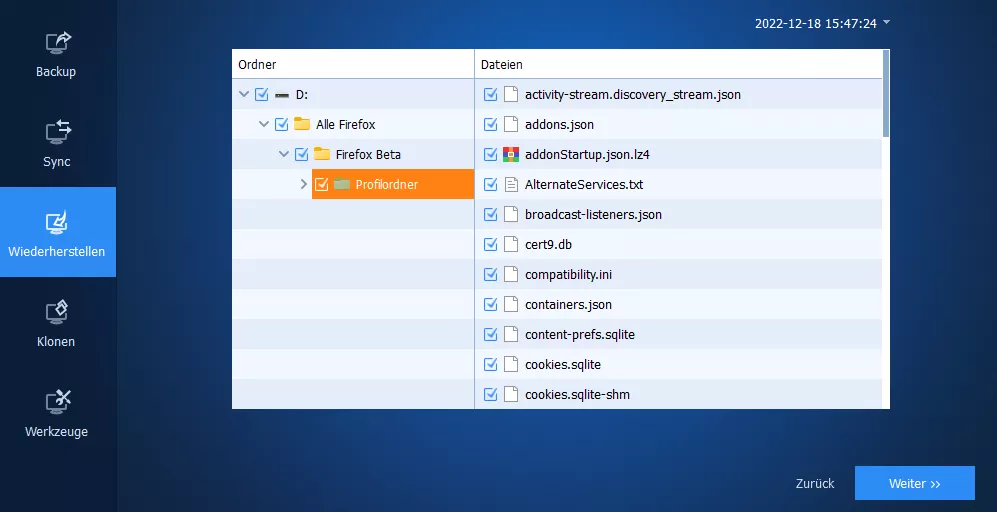Screen dimensions: 997x512
Task: Select the containers.json file entry
Action: tap(568, 305)
